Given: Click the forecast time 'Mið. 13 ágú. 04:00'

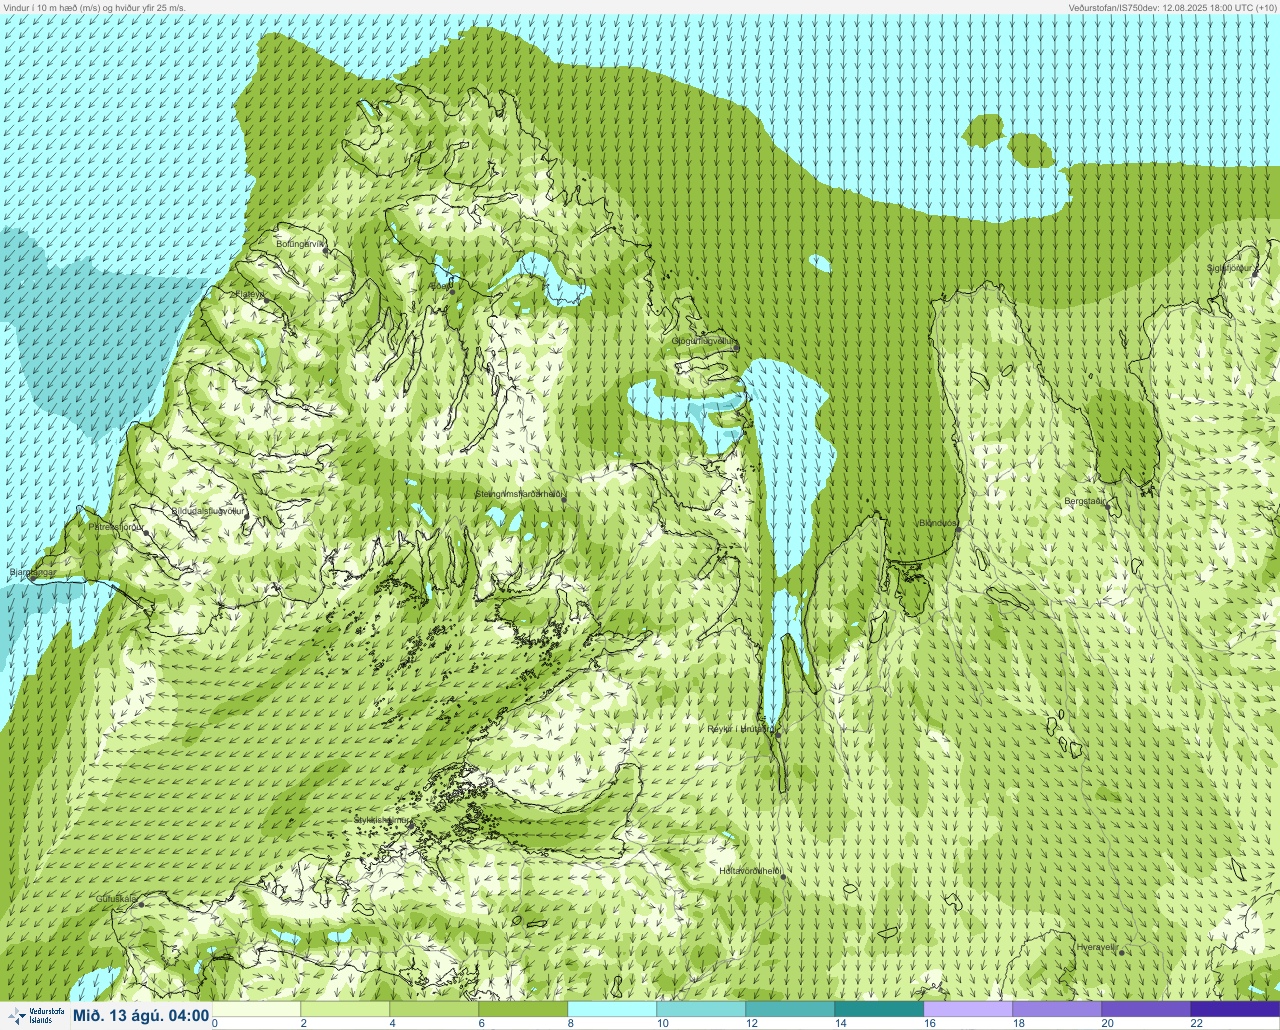Looking at the screenshot, I should pos(141,1016).
